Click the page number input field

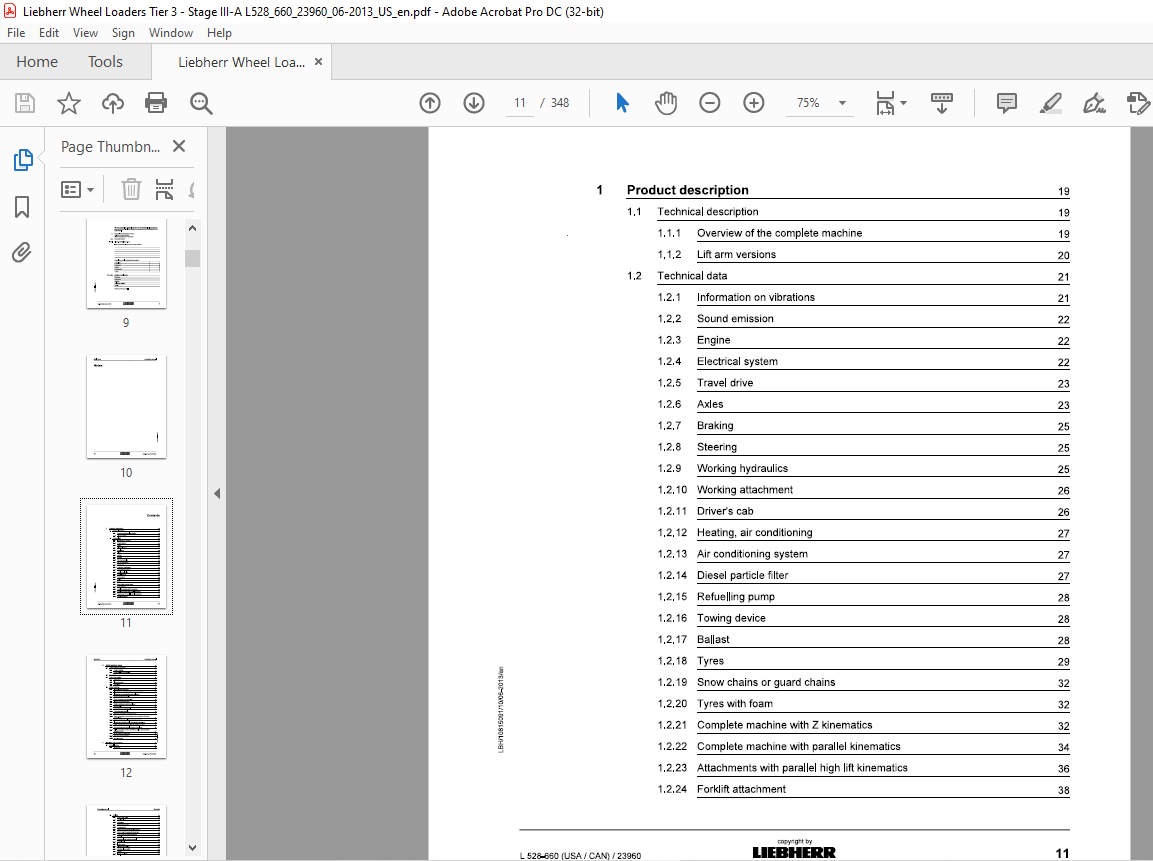pos(520,103)
